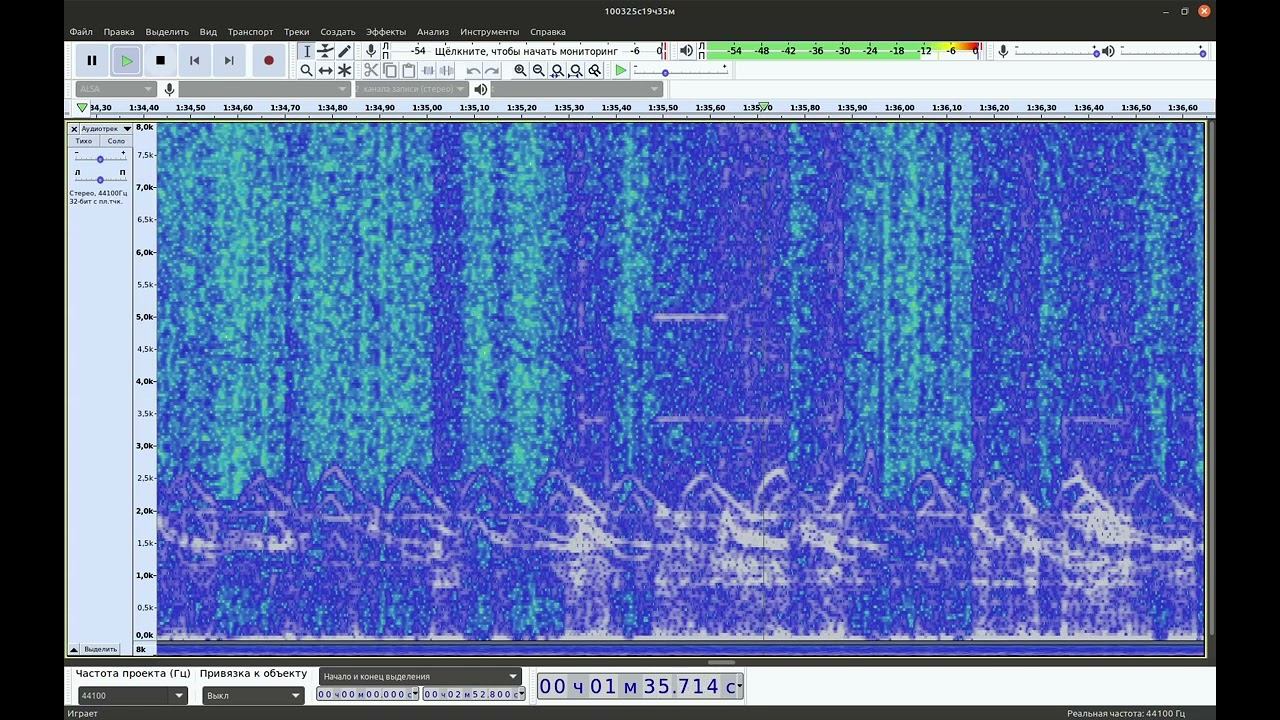Screen dimensions: 1280x720
Task: Skip to start of the project
Action: coord(195,60)
